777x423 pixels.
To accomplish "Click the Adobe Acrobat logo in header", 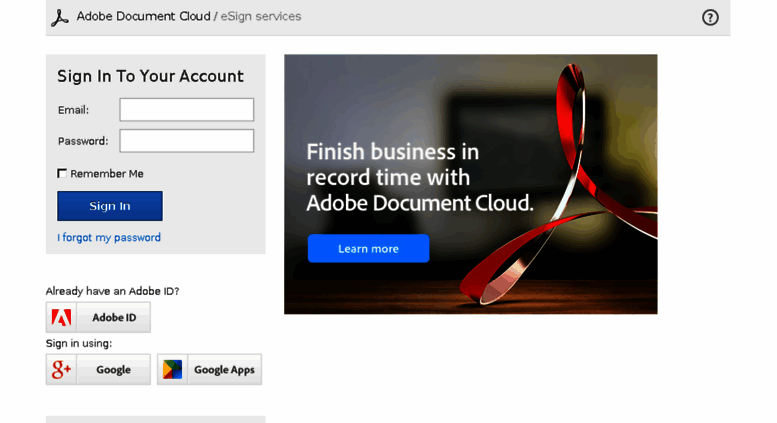I will click(x=60, y=17).
